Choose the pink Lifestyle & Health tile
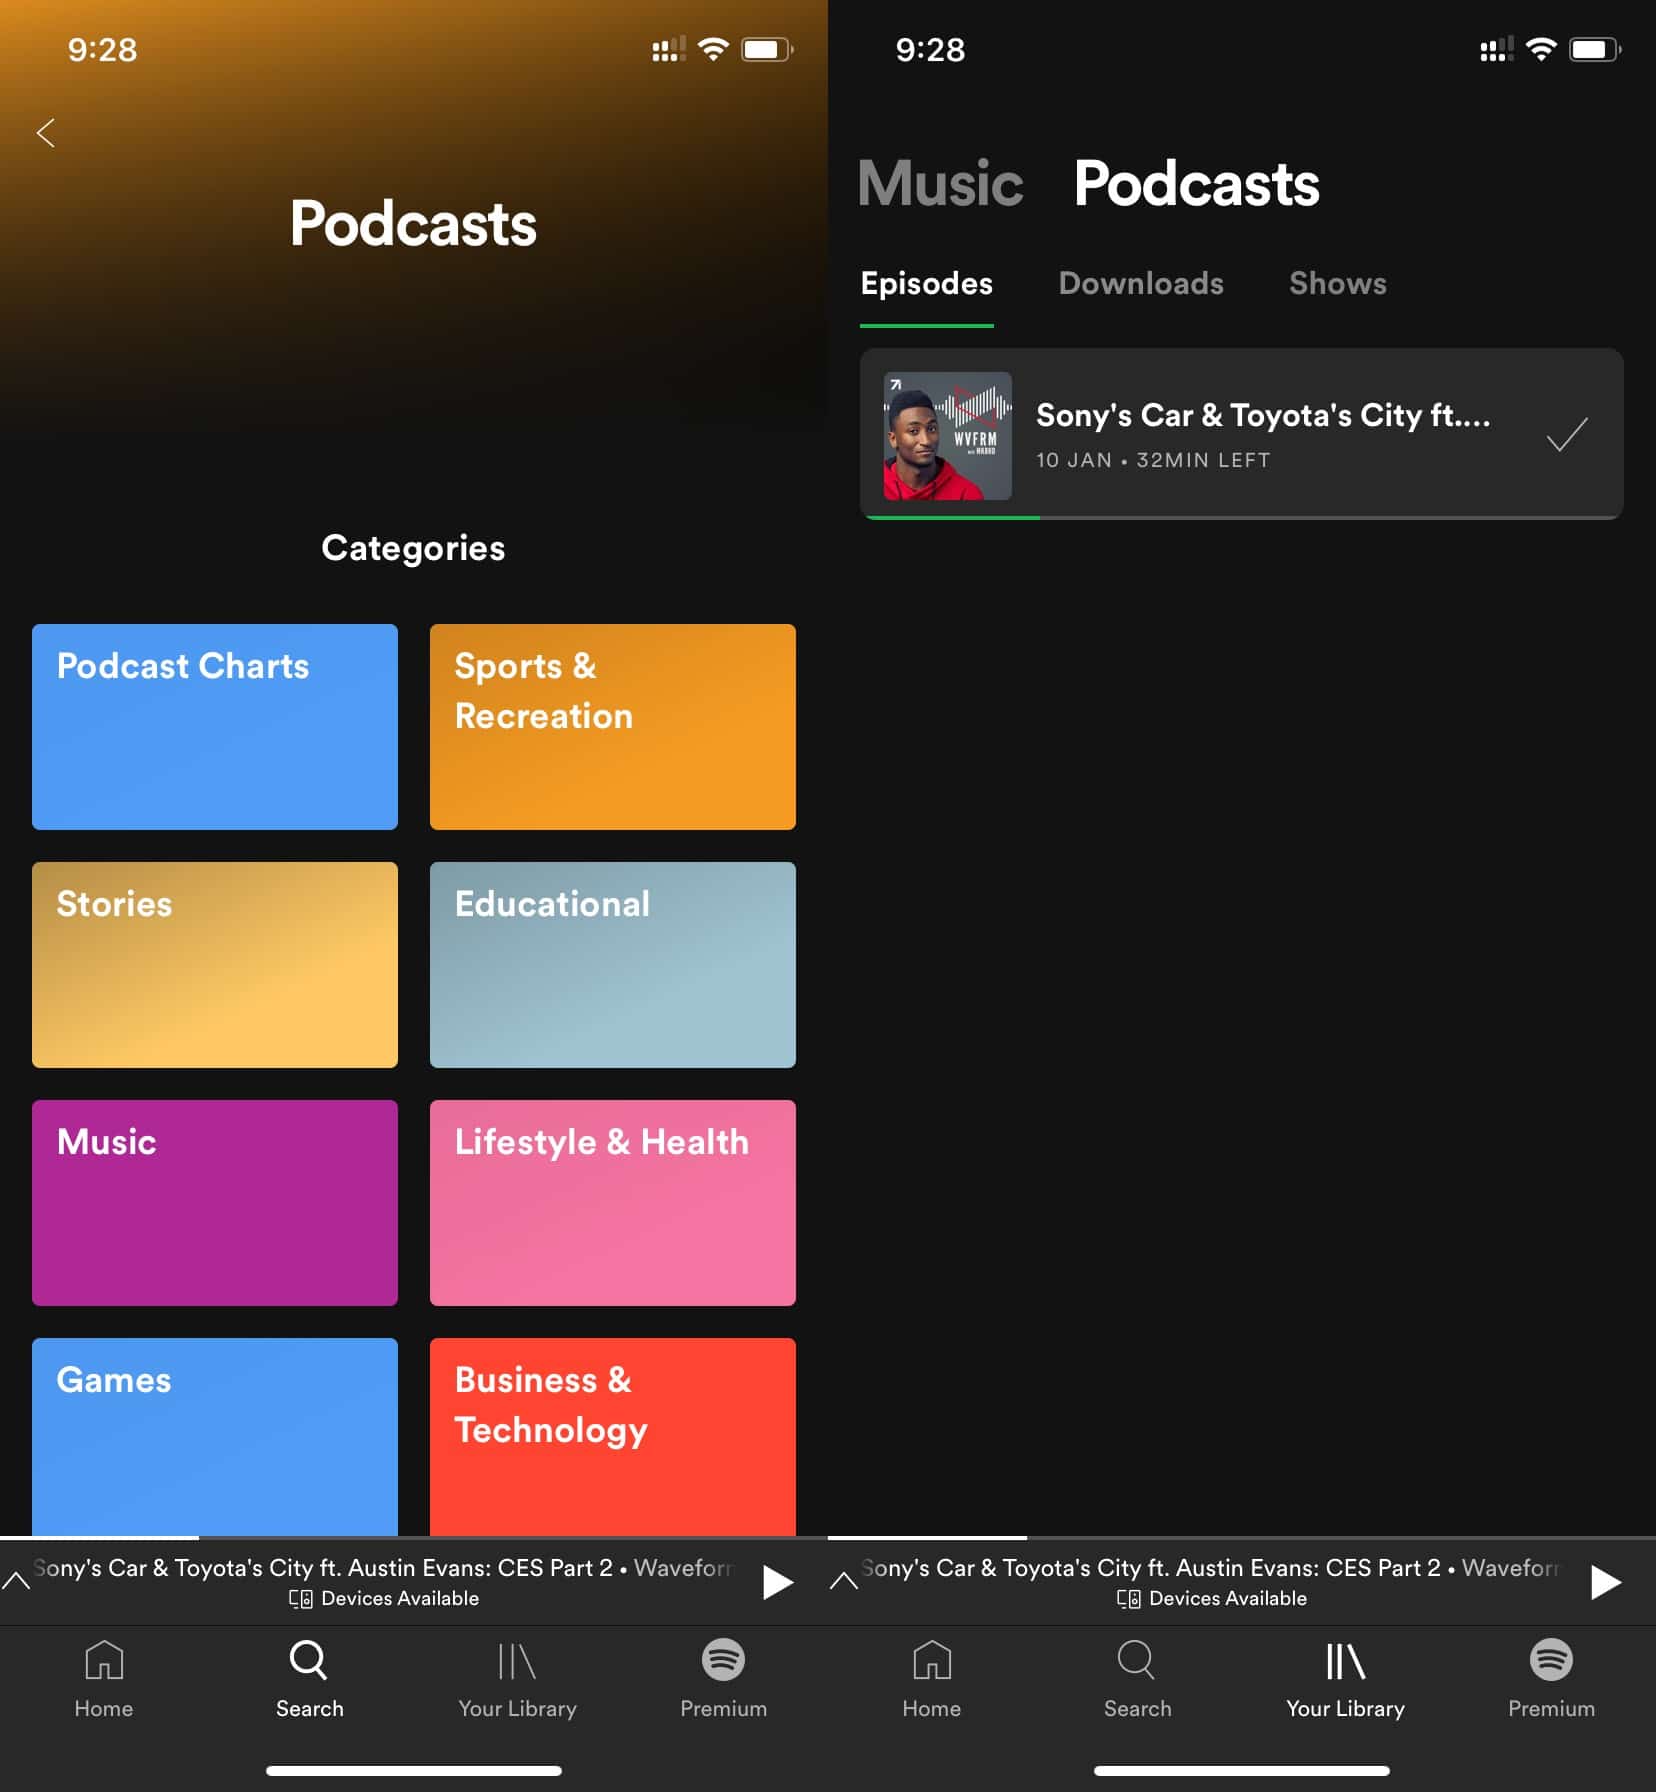This screenshot has height=1792, width=1656. [x=613, y=1203]
